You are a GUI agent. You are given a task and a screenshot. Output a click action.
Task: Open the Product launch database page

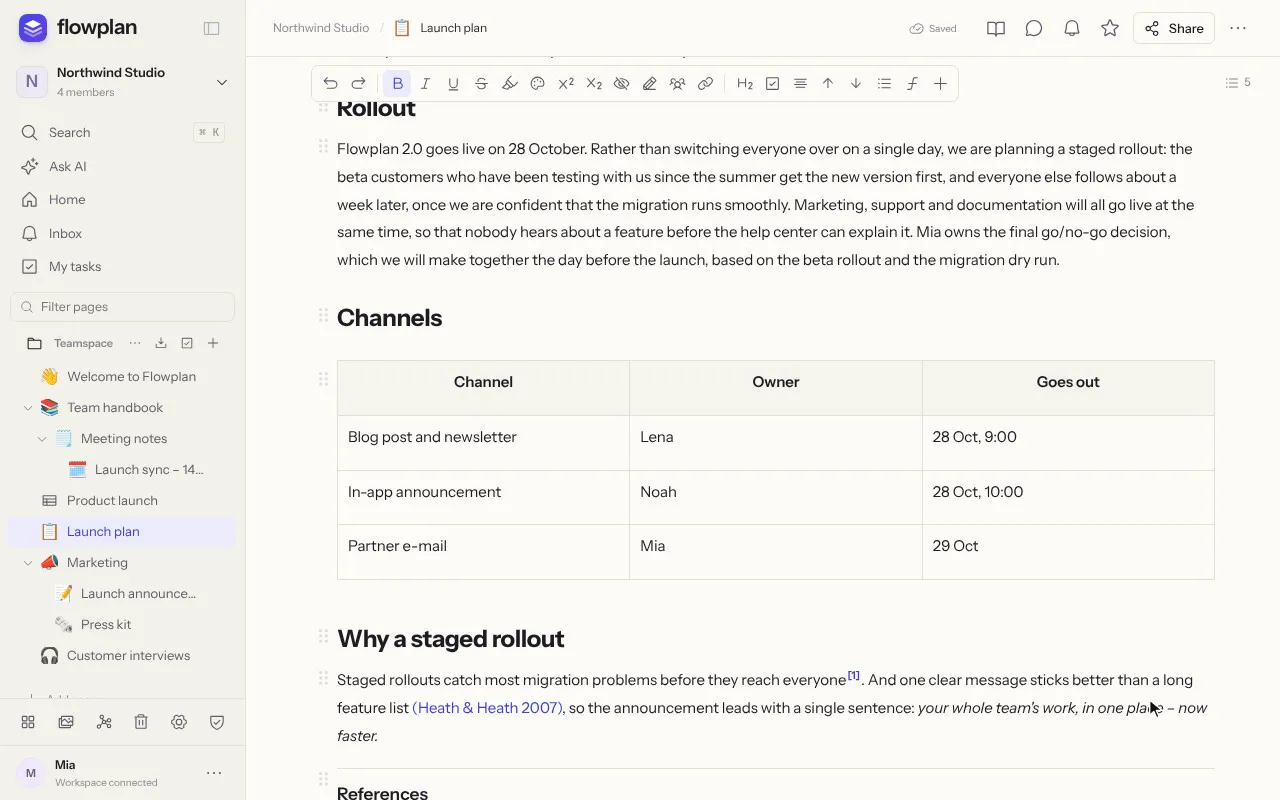112,500
